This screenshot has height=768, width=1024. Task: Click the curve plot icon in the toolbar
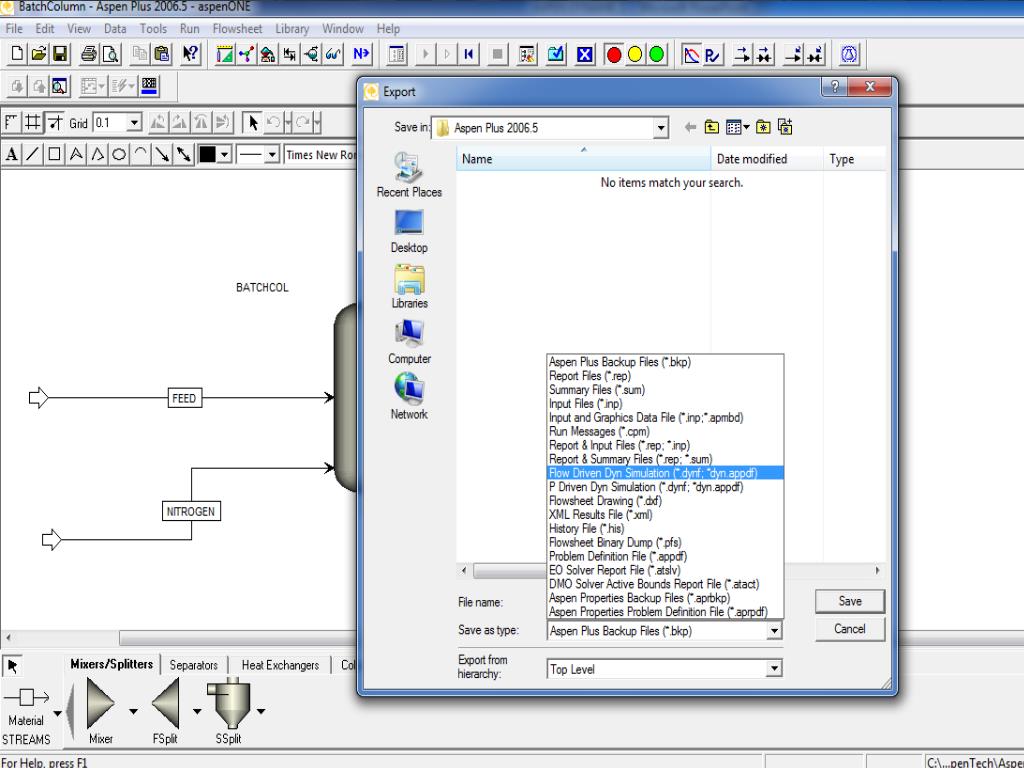click(x=691, y=54)
